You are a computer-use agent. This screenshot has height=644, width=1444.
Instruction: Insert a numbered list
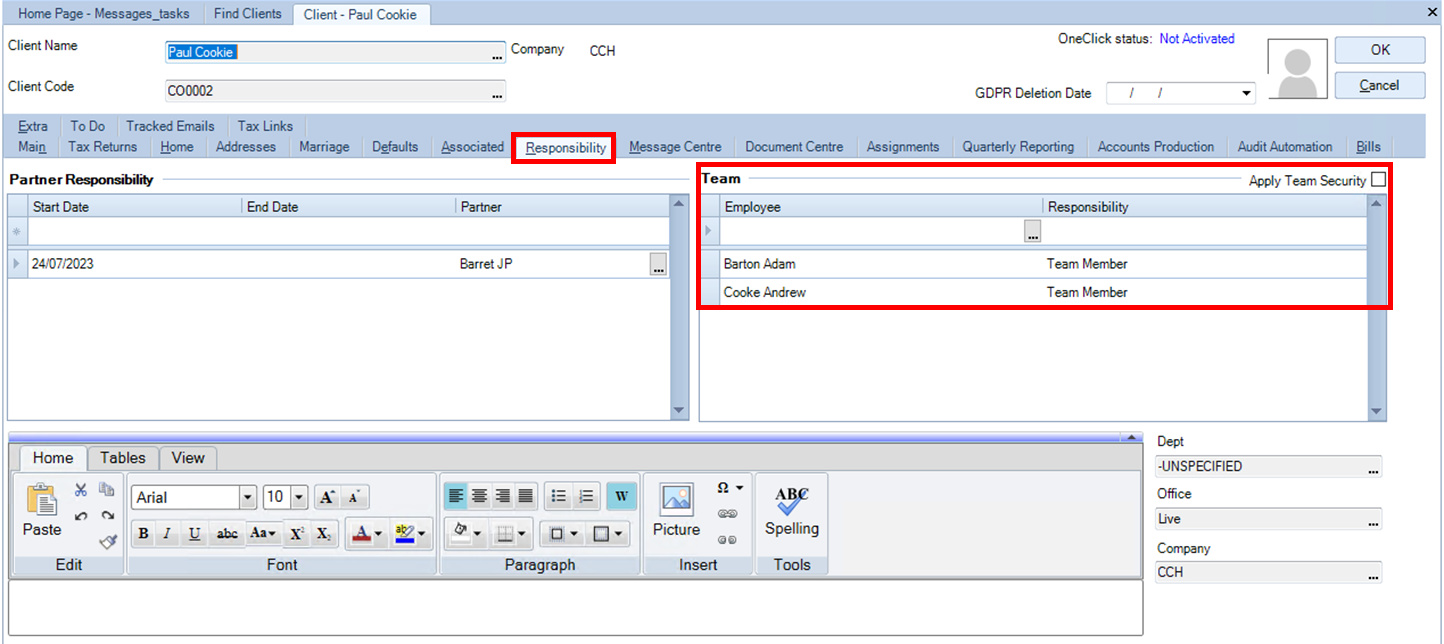[x=586, y=496]
